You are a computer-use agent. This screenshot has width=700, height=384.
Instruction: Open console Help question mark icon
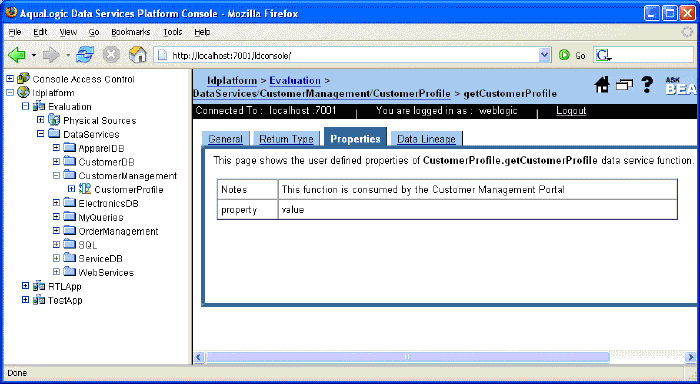coord(647,84)
